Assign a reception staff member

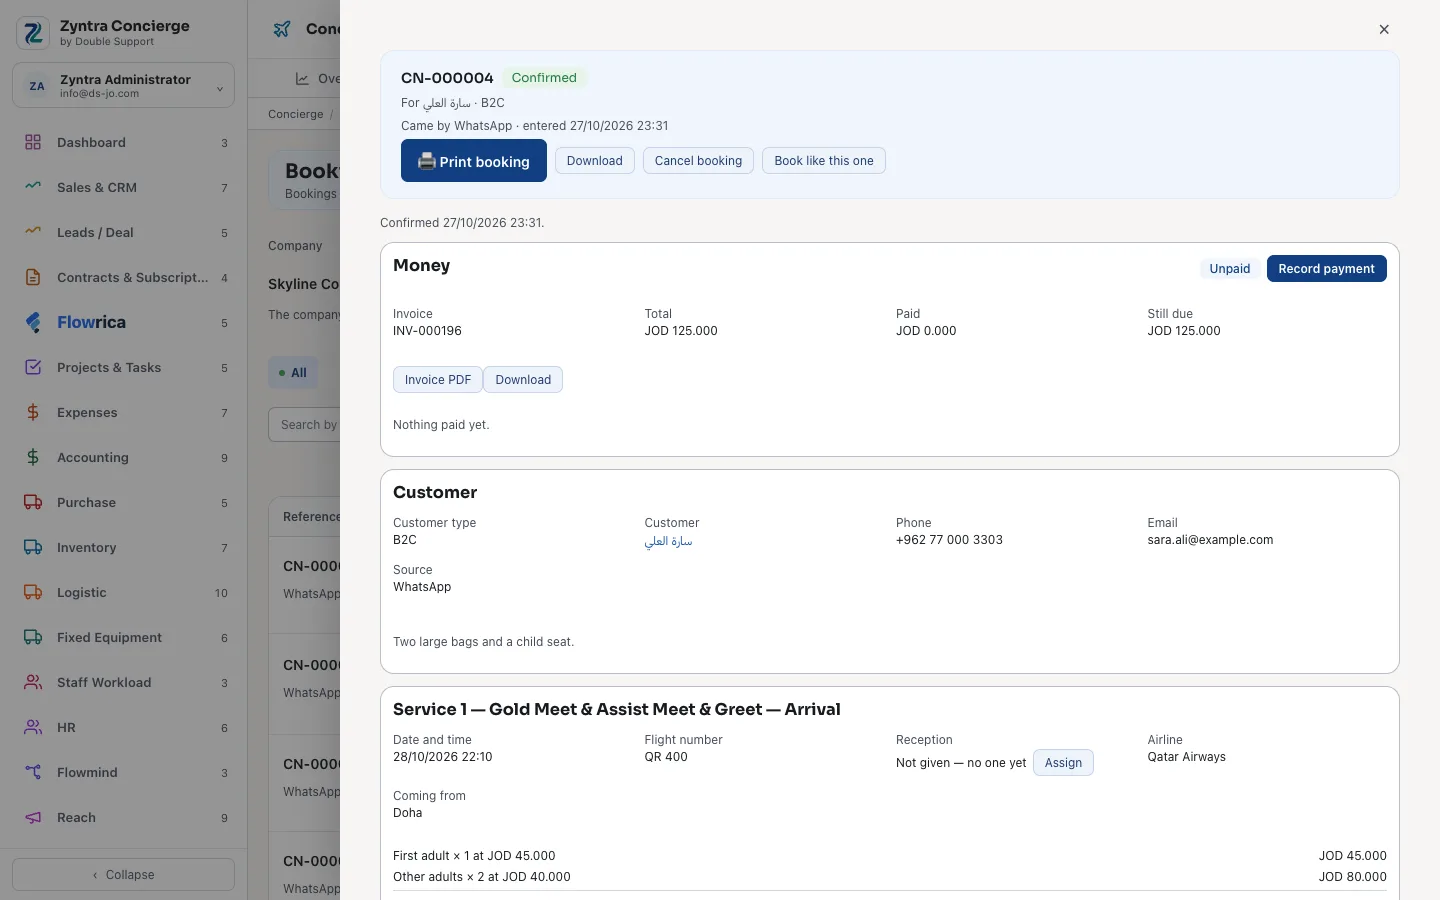[1063, 763]
